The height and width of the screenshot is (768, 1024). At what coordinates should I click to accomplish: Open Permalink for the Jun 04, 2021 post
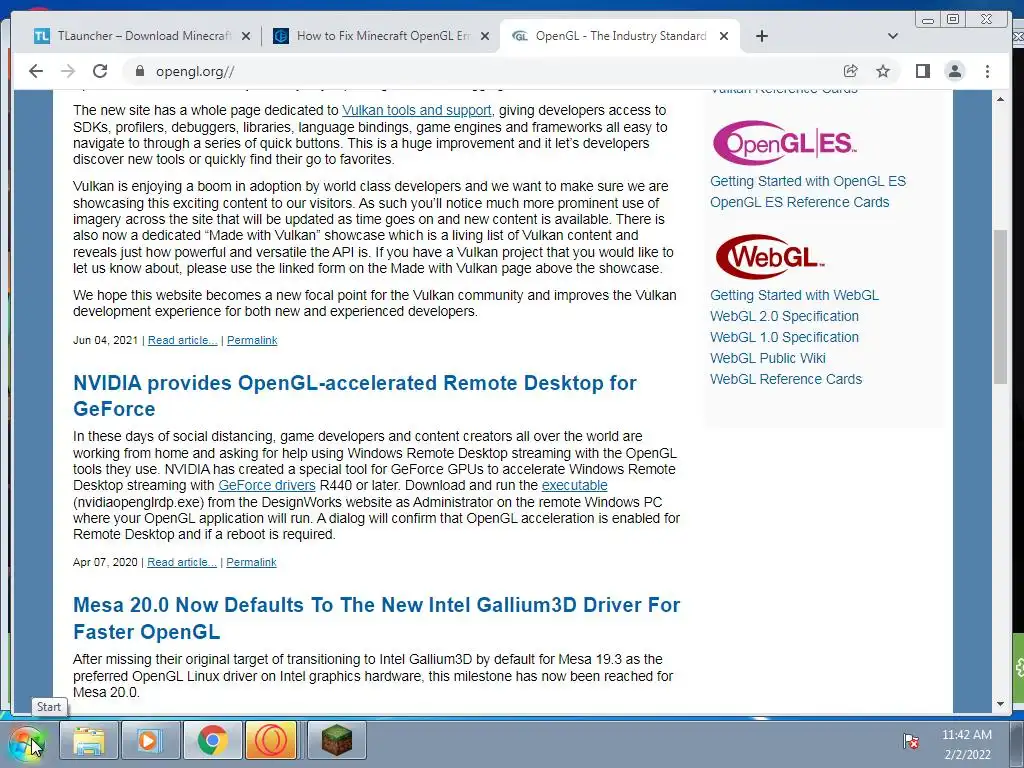[x=252, y=340]
